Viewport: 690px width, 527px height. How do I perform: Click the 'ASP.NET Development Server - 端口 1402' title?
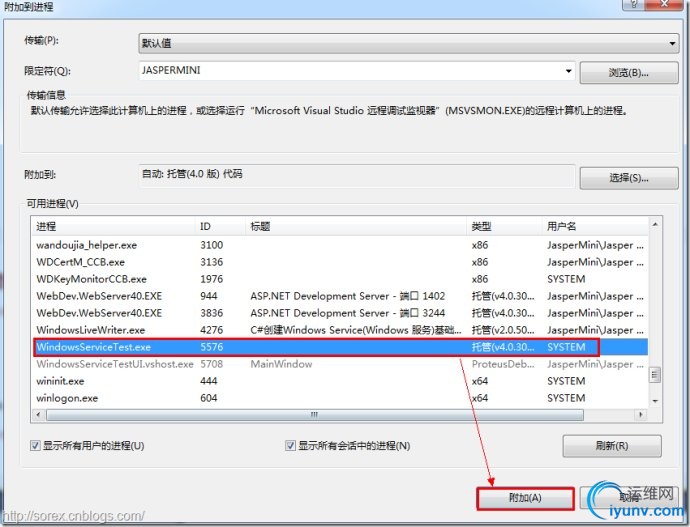tap(348, 296)
